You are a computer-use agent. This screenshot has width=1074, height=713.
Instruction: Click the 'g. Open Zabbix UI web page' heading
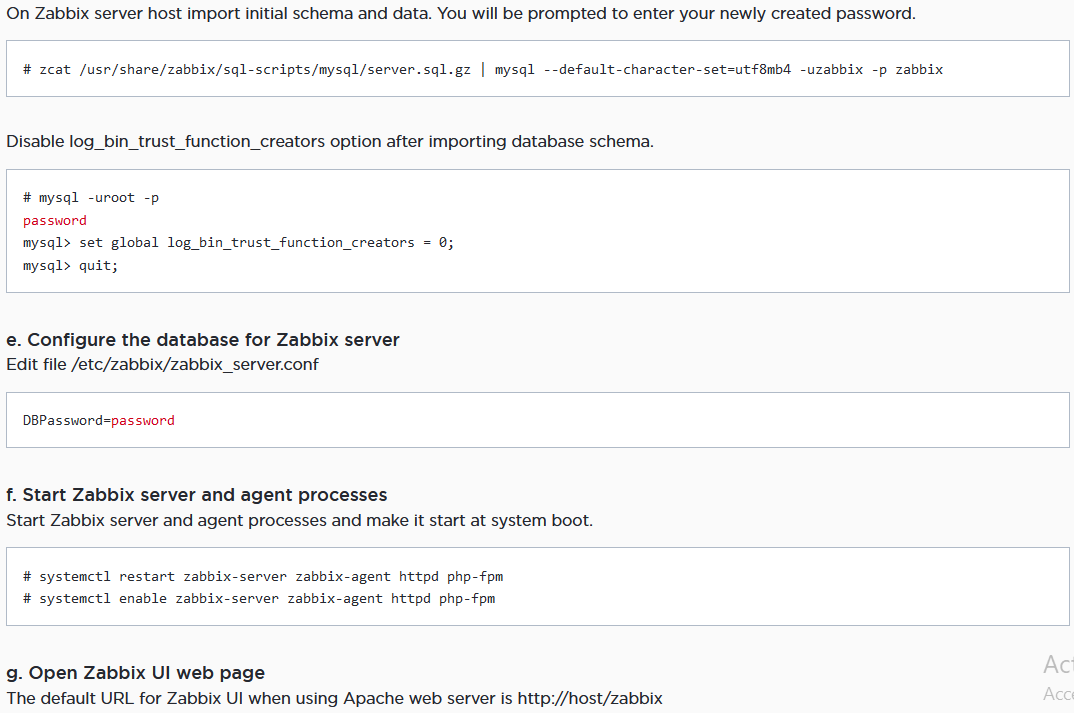(136, 672)
